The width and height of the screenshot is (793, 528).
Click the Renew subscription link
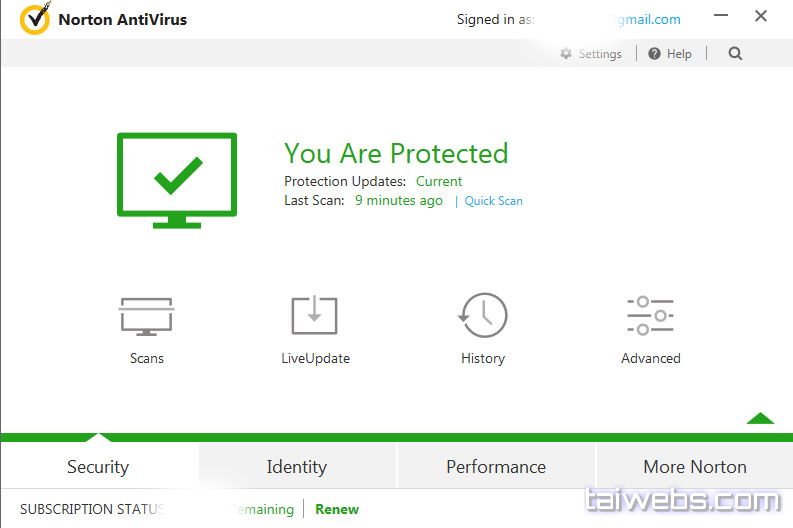click(337, 509)
